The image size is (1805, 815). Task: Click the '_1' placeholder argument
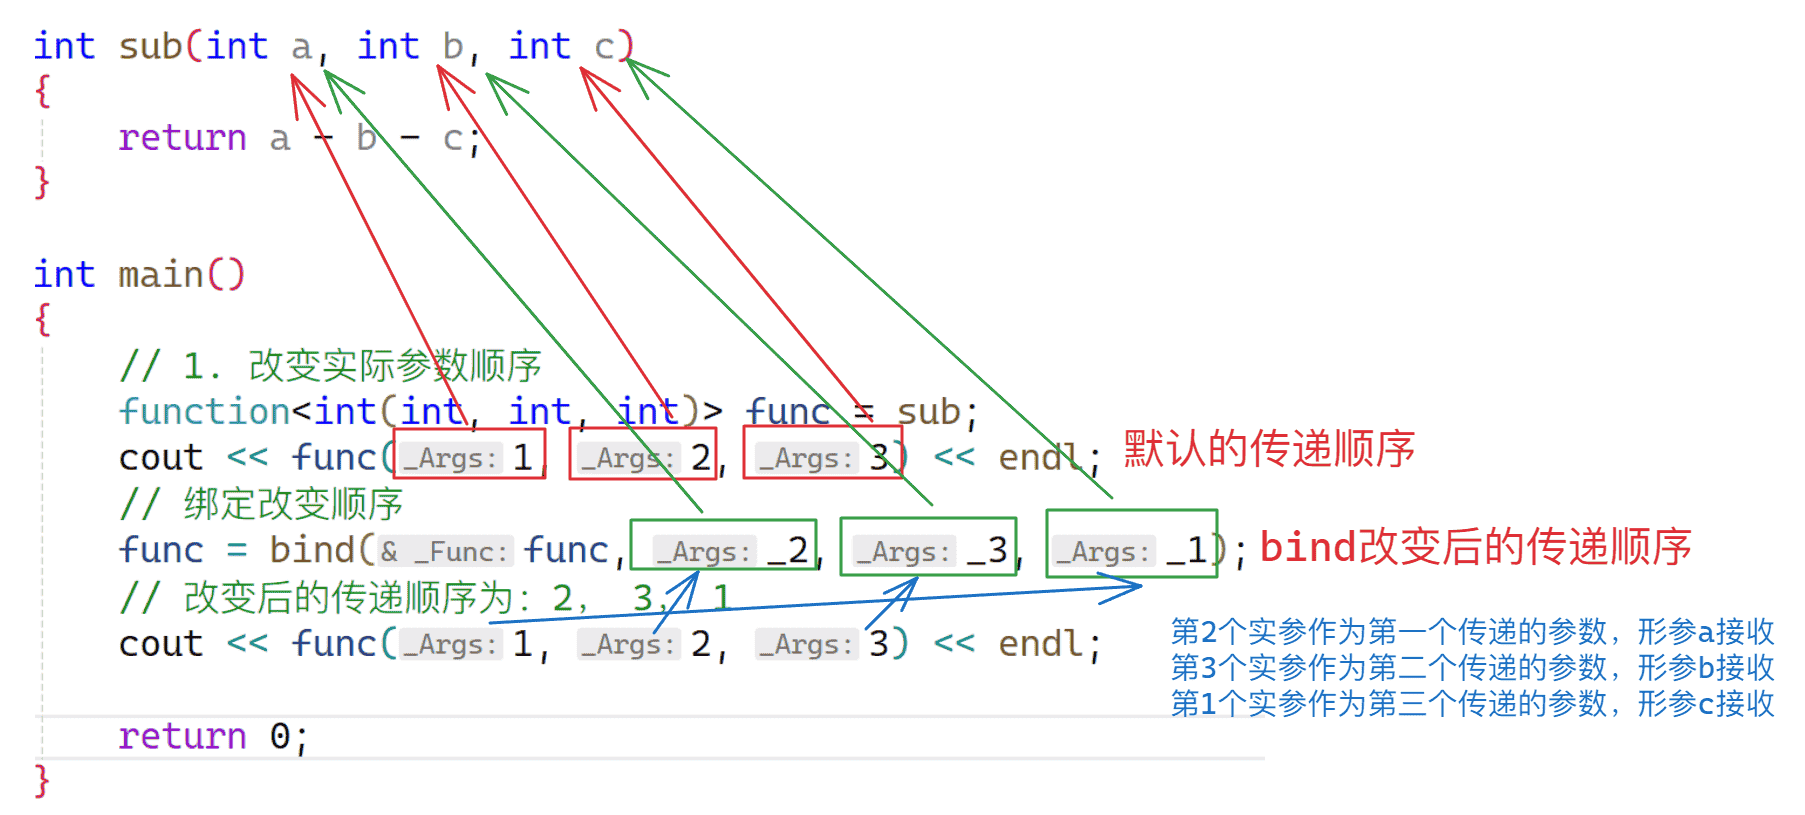pyautogui.click(x=1187, y=550)
